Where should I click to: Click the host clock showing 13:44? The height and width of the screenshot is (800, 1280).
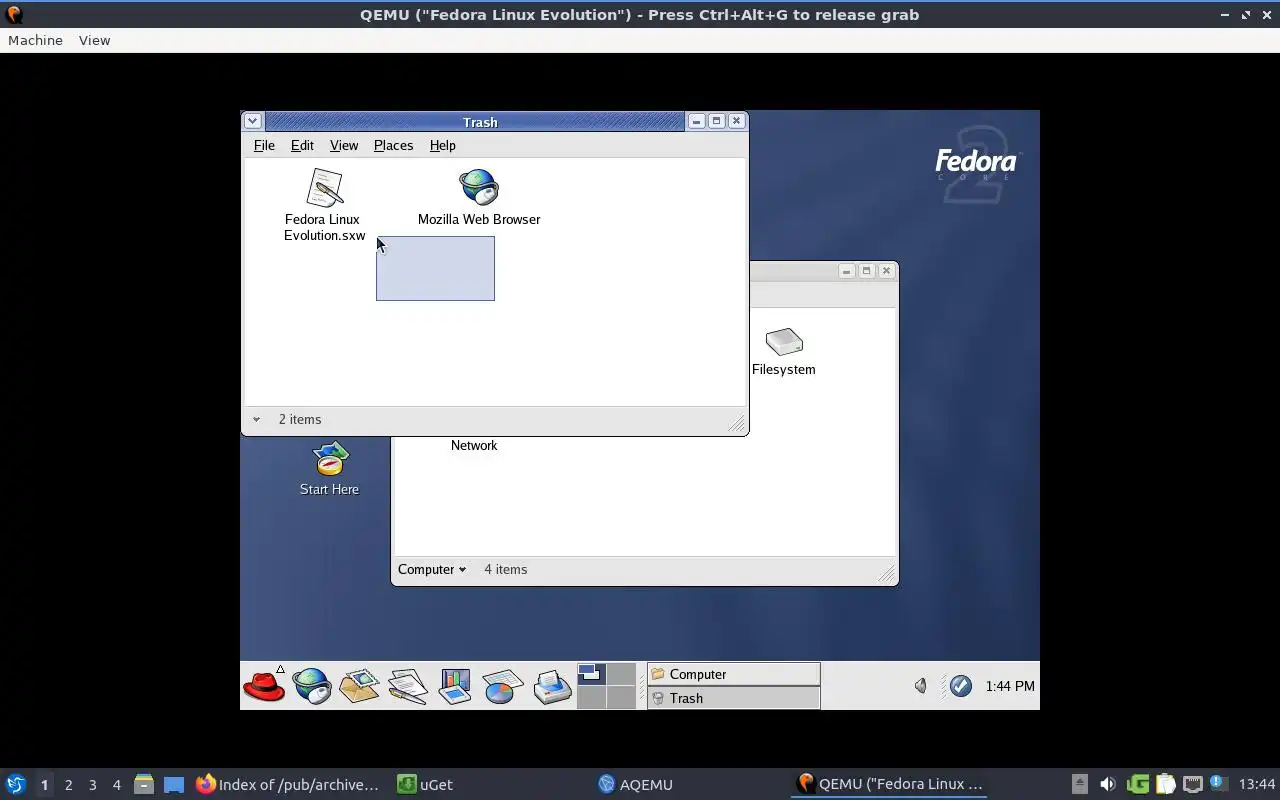[x=1257, y=784]
